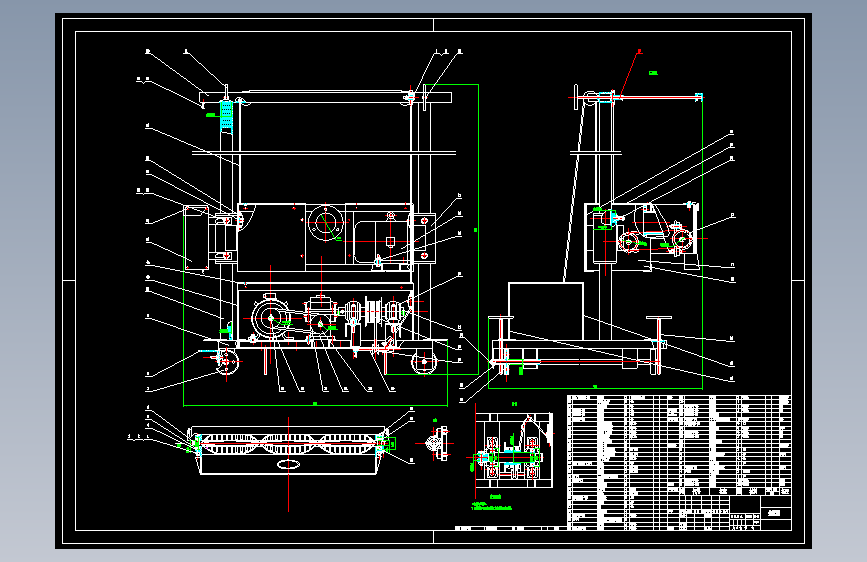Image resolution: width=867 pixels, height=562 pixels.
Task: Click the parts list table in title block
Action: click(679, 462)
